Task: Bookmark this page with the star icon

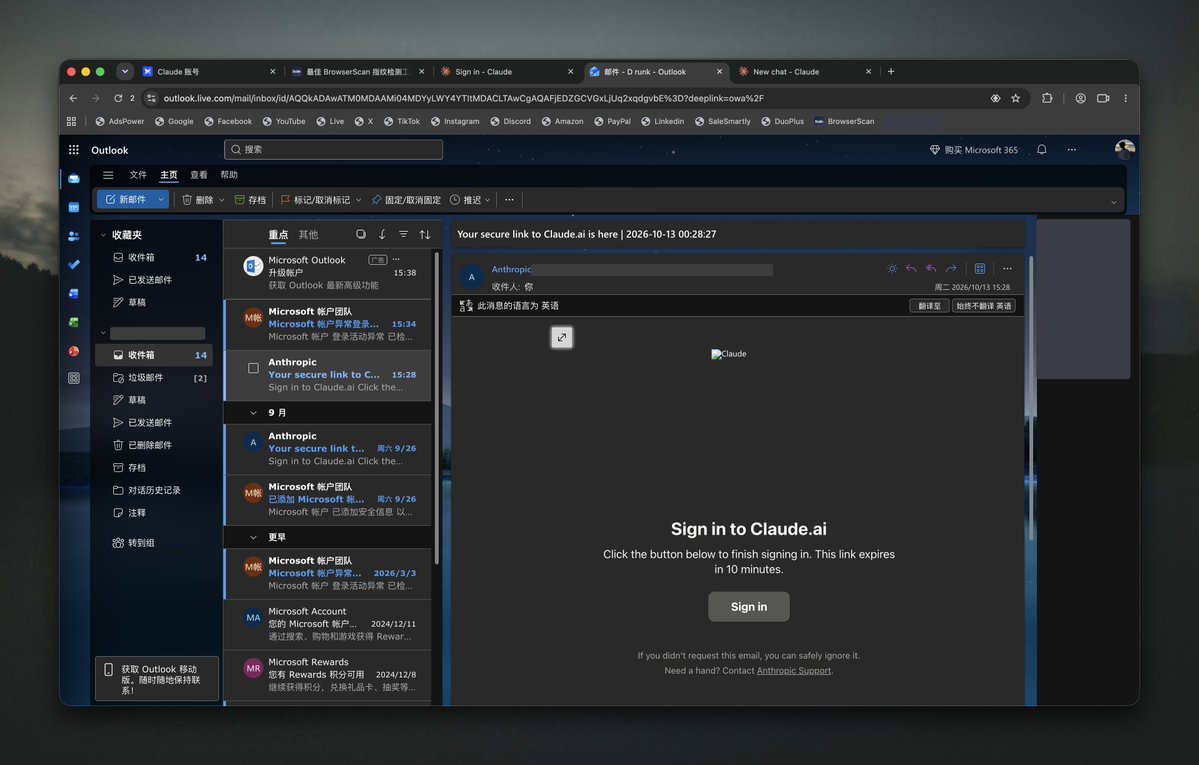Action: tap(1015, 98)
